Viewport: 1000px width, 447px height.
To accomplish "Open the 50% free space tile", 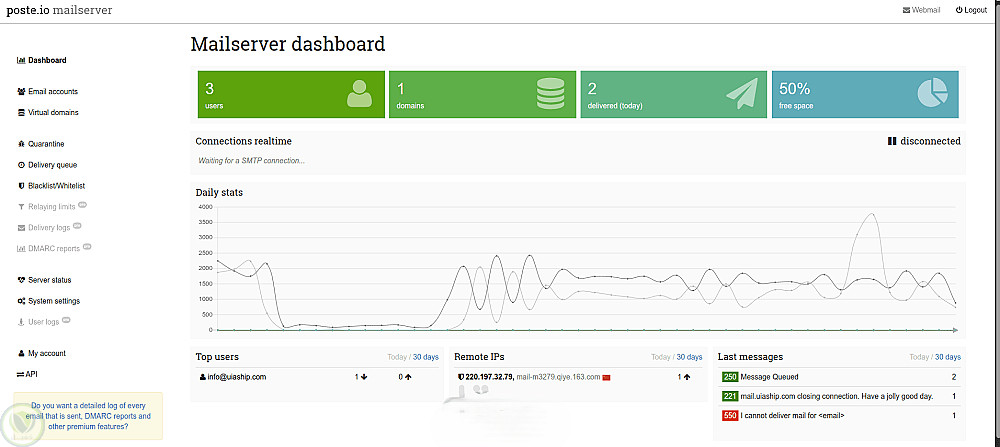I will coord(865,94).
